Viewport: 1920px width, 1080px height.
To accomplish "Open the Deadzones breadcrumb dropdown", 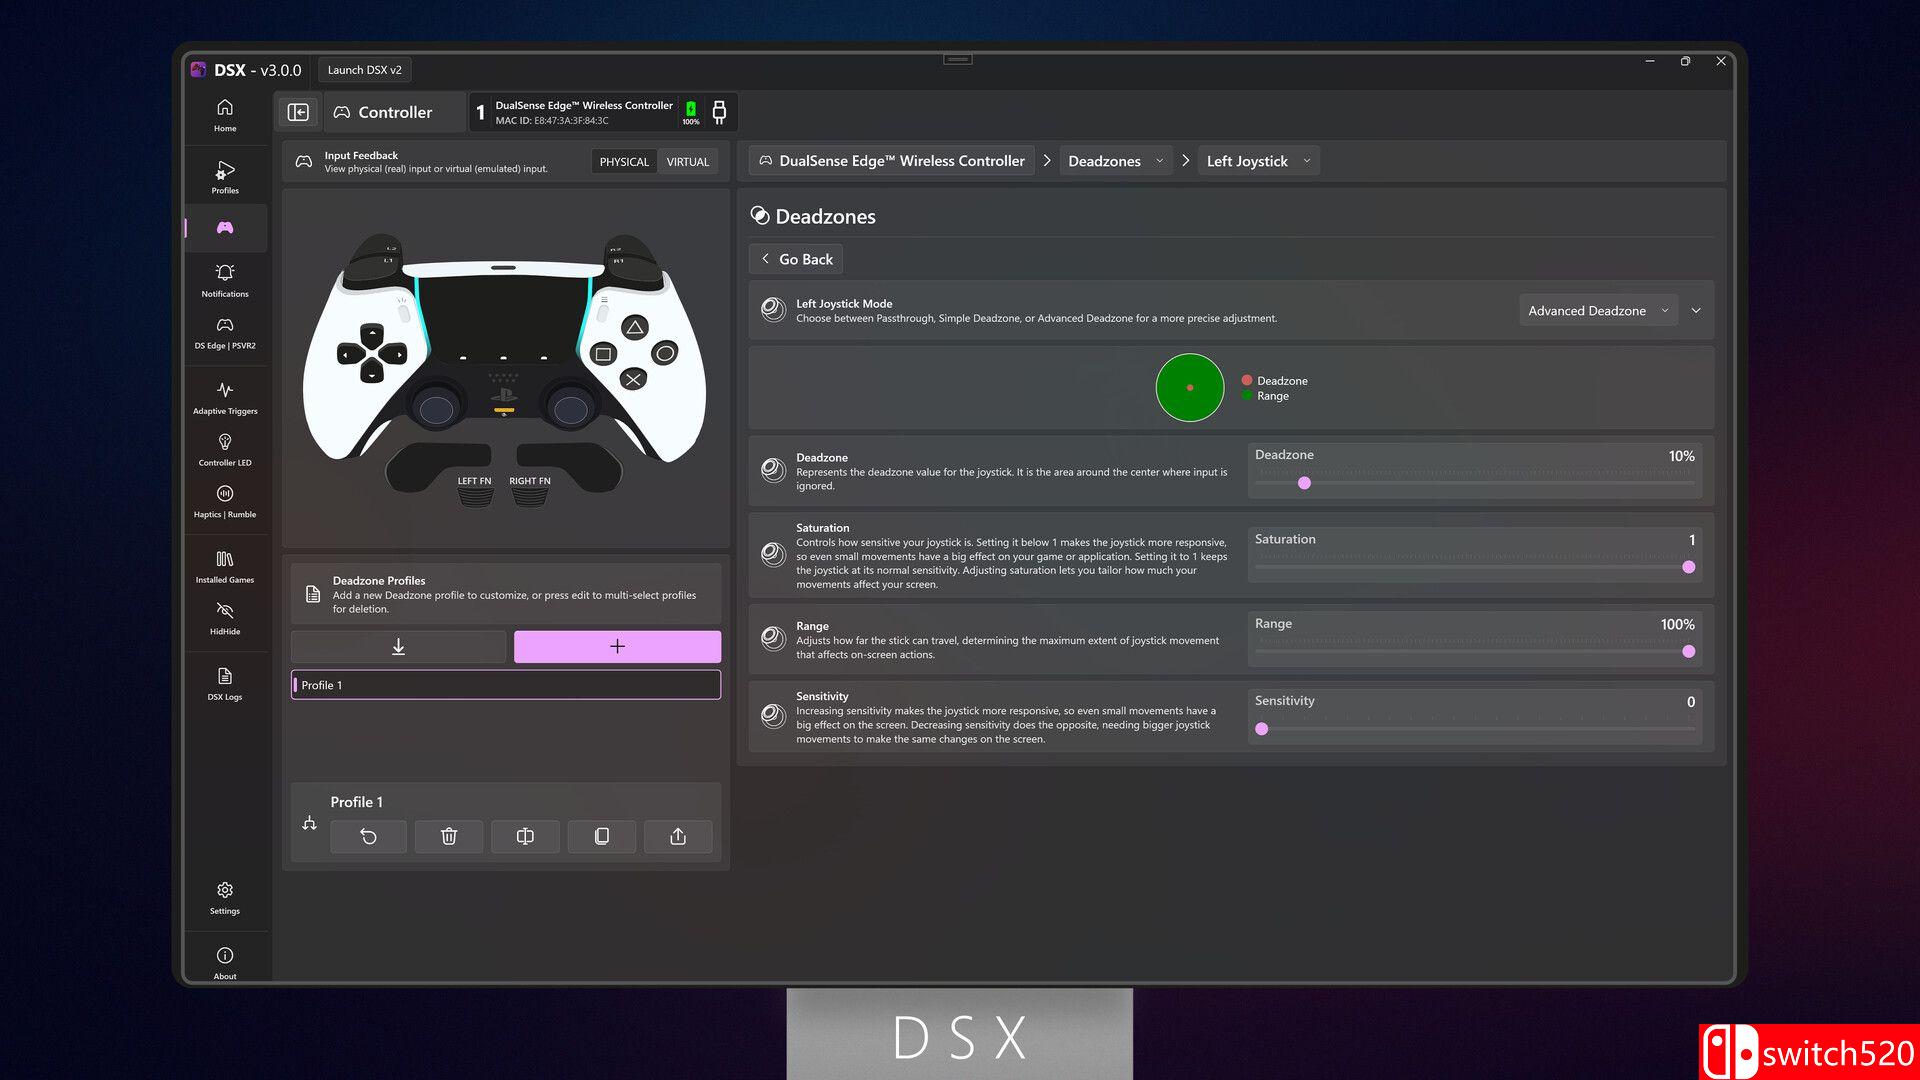I will tap(1115, 160).
